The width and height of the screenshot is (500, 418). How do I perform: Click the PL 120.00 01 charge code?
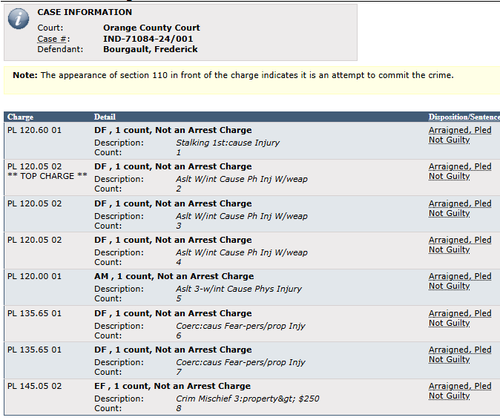pos(34,276)
